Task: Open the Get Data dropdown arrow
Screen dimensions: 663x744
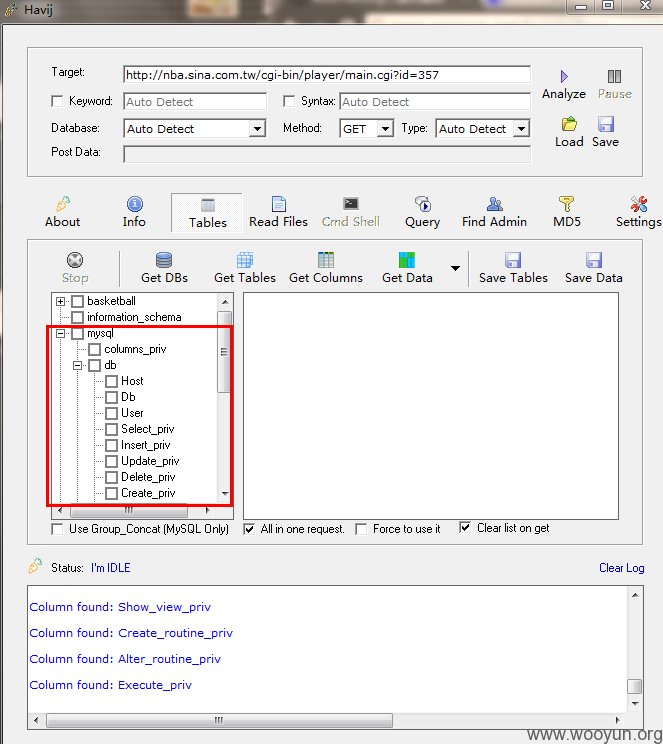Action: coord(455,268)
